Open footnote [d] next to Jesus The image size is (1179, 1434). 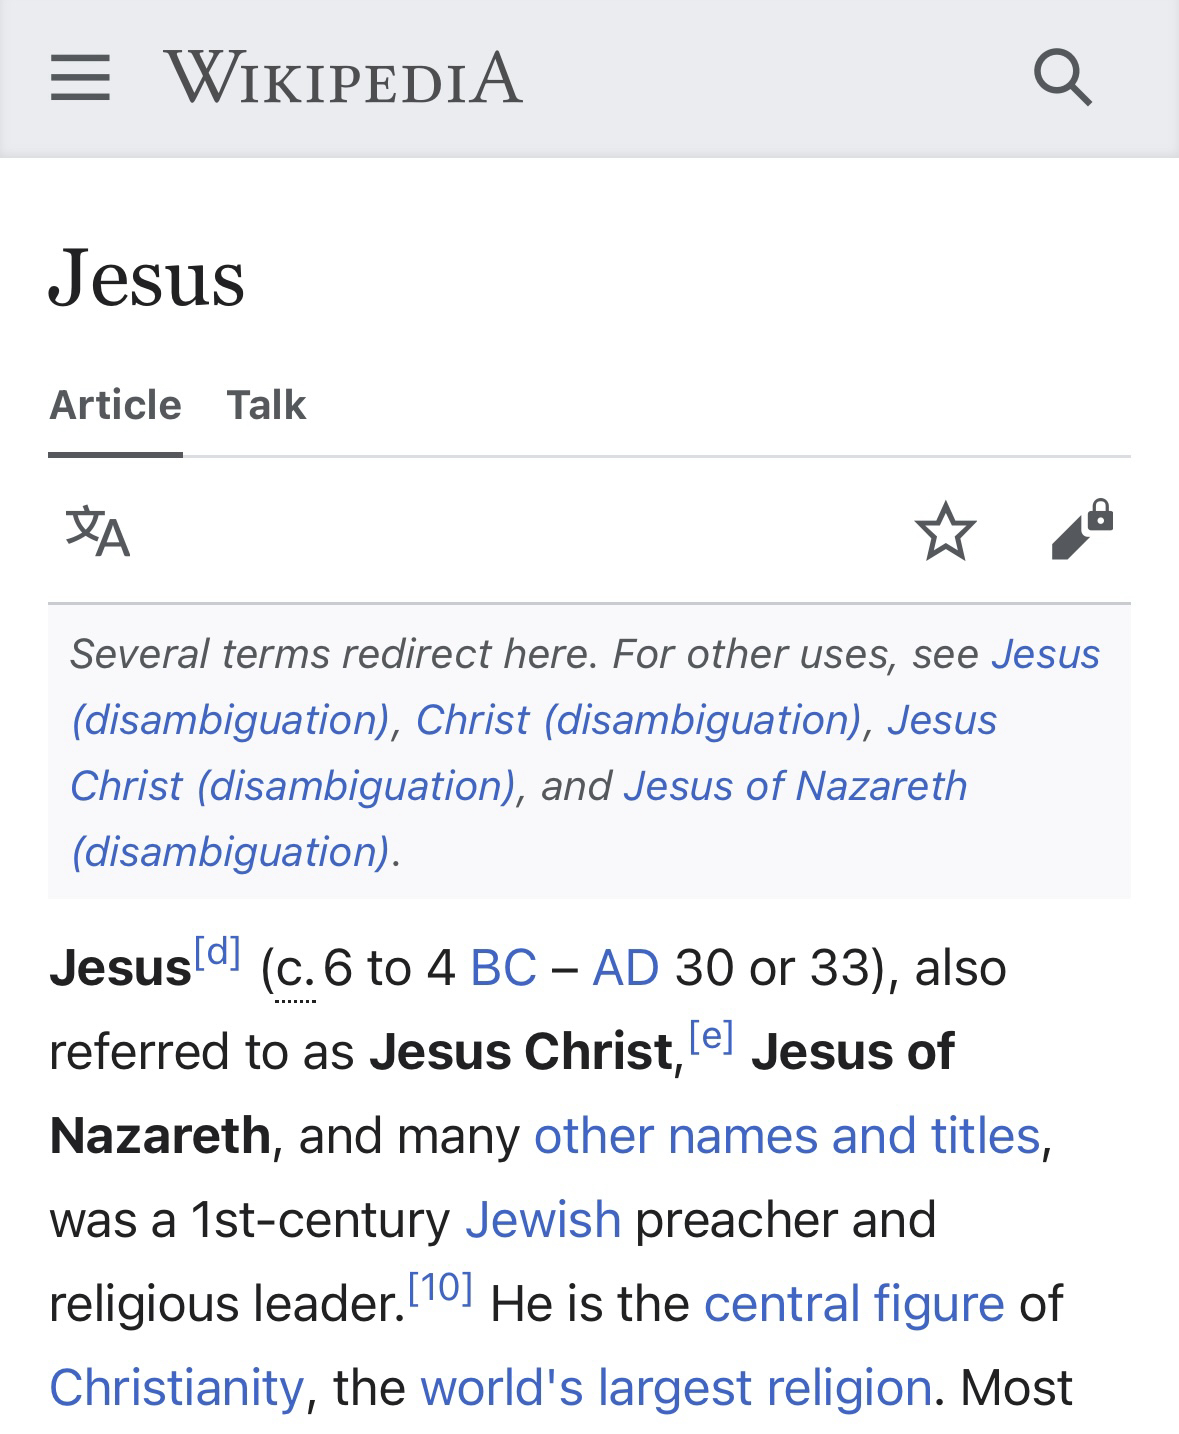tap(217, 952)
